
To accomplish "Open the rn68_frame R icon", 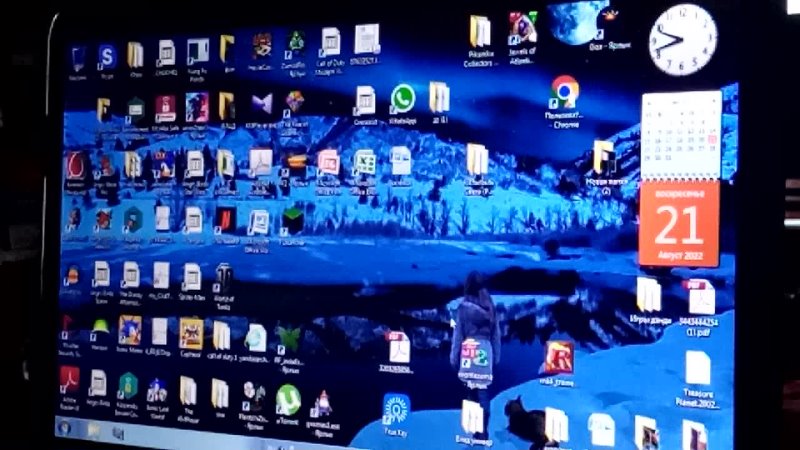I will (559, 357).
